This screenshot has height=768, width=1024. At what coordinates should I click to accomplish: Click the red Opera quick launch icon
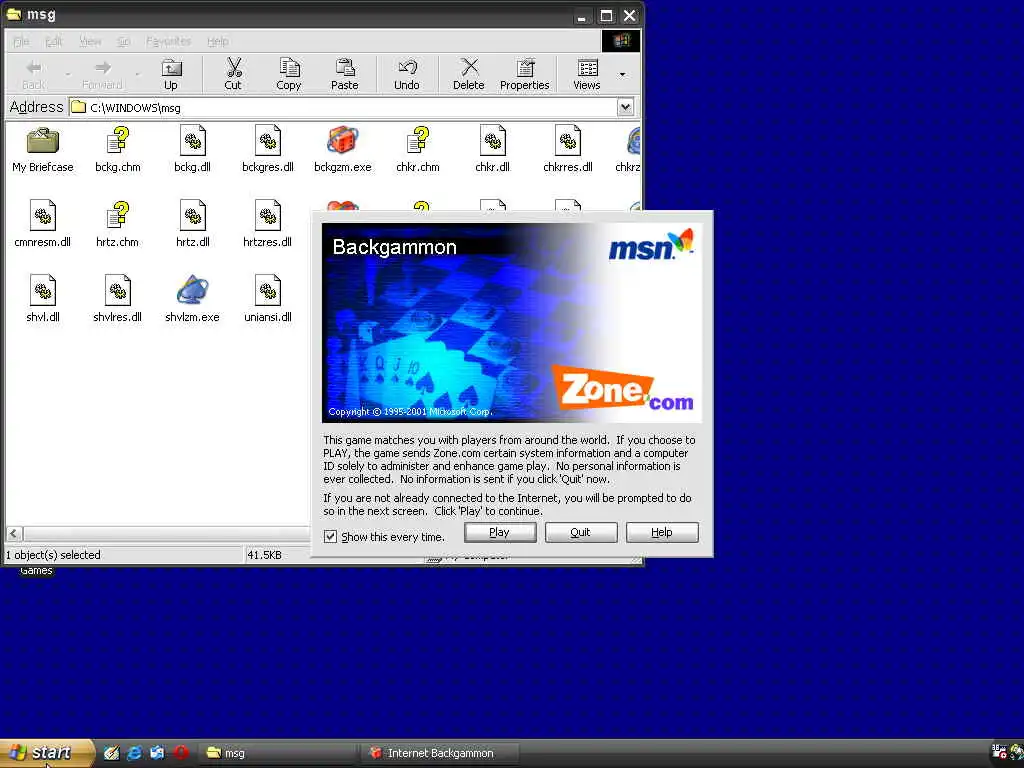point(181,752)
